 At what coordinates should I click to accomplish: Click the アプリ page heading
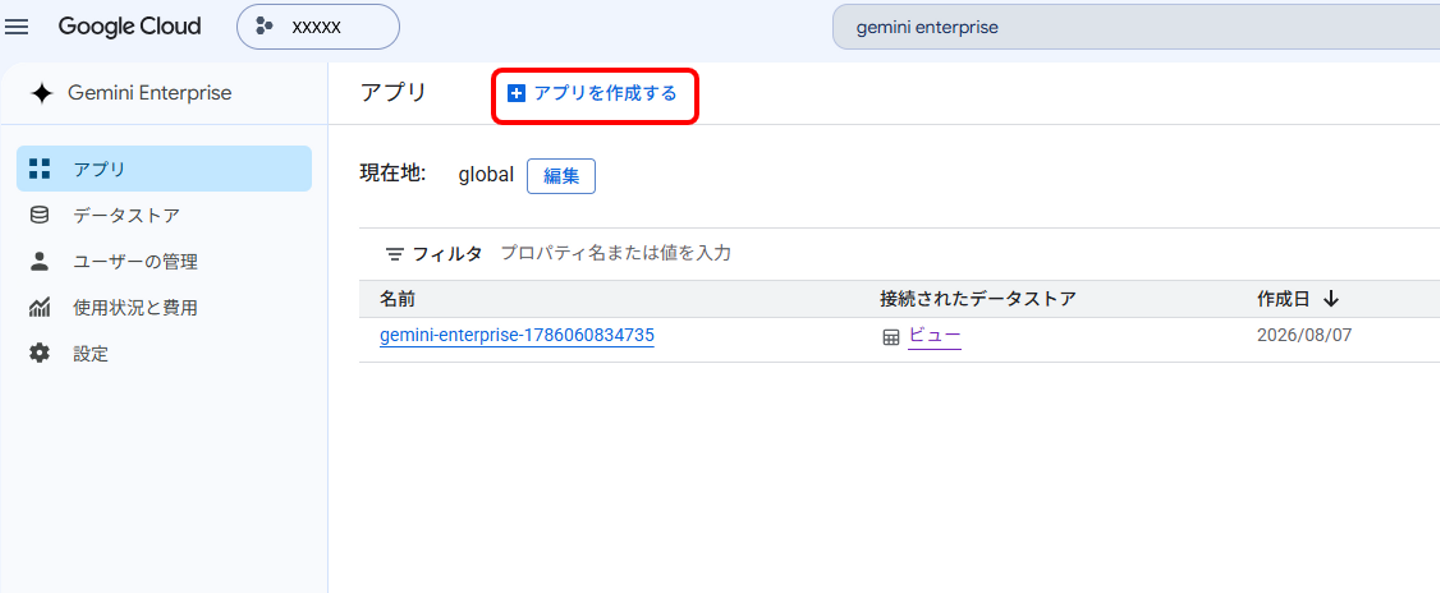pyautogui.click(x=393, y=93)
